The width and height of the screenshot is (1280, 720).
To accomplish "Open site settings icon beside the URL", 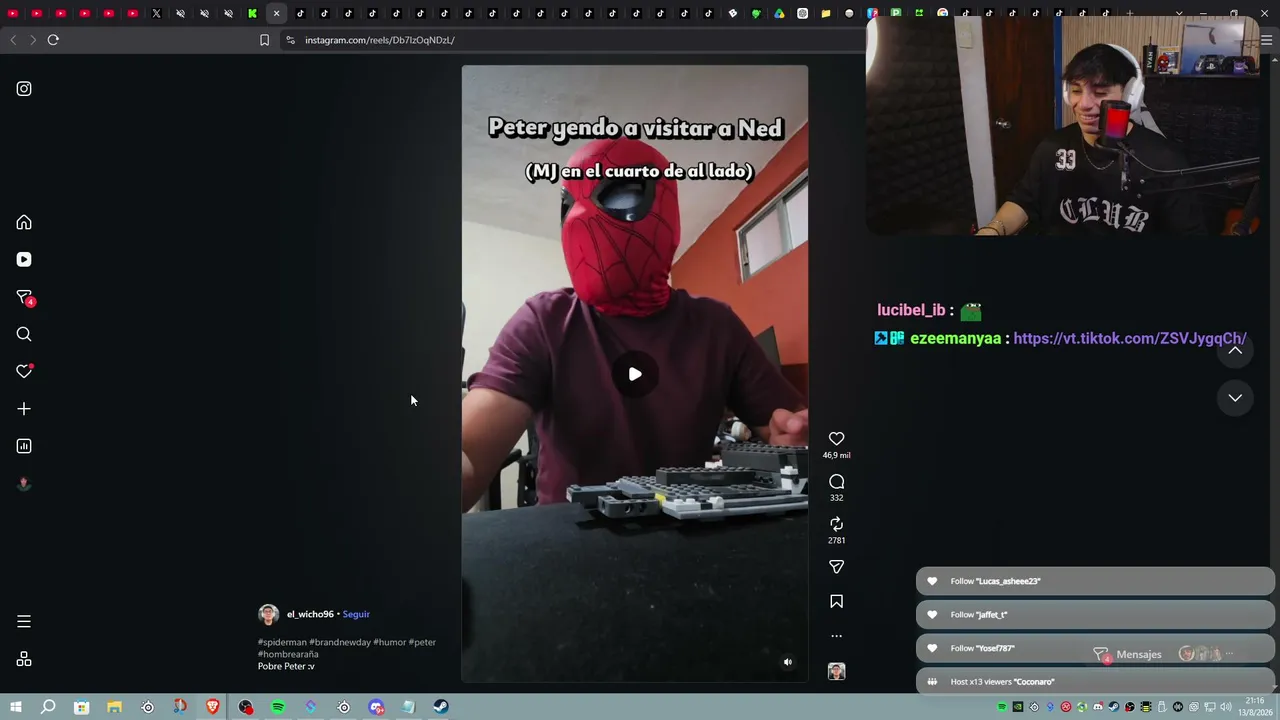I will click(290, 40).
